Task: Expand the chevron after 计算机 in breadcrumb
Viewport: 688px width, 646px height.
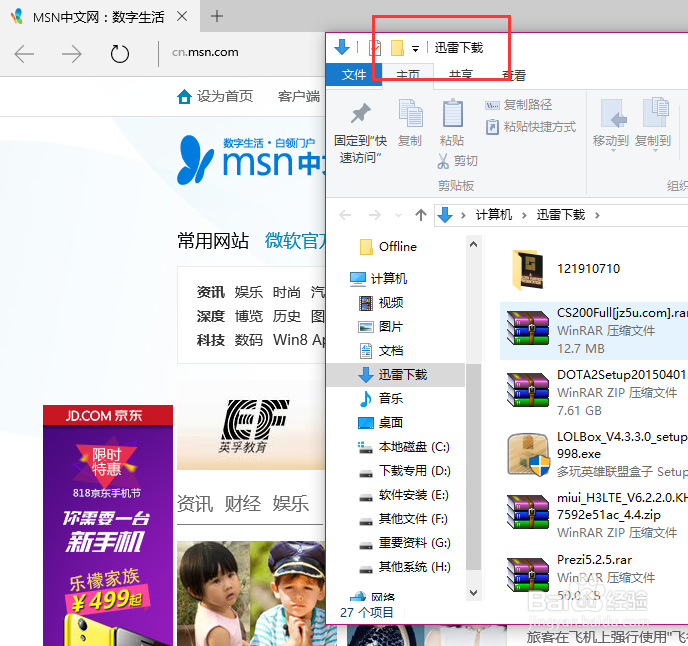Action: (x=524, y=215)
